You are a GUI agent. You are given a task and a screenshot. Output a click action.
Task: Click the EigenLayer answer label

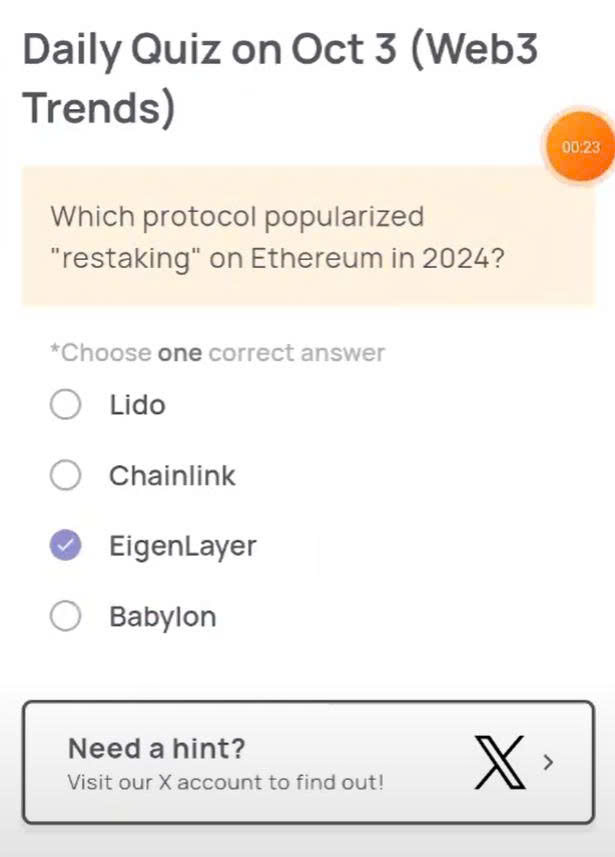click(183, 547)
